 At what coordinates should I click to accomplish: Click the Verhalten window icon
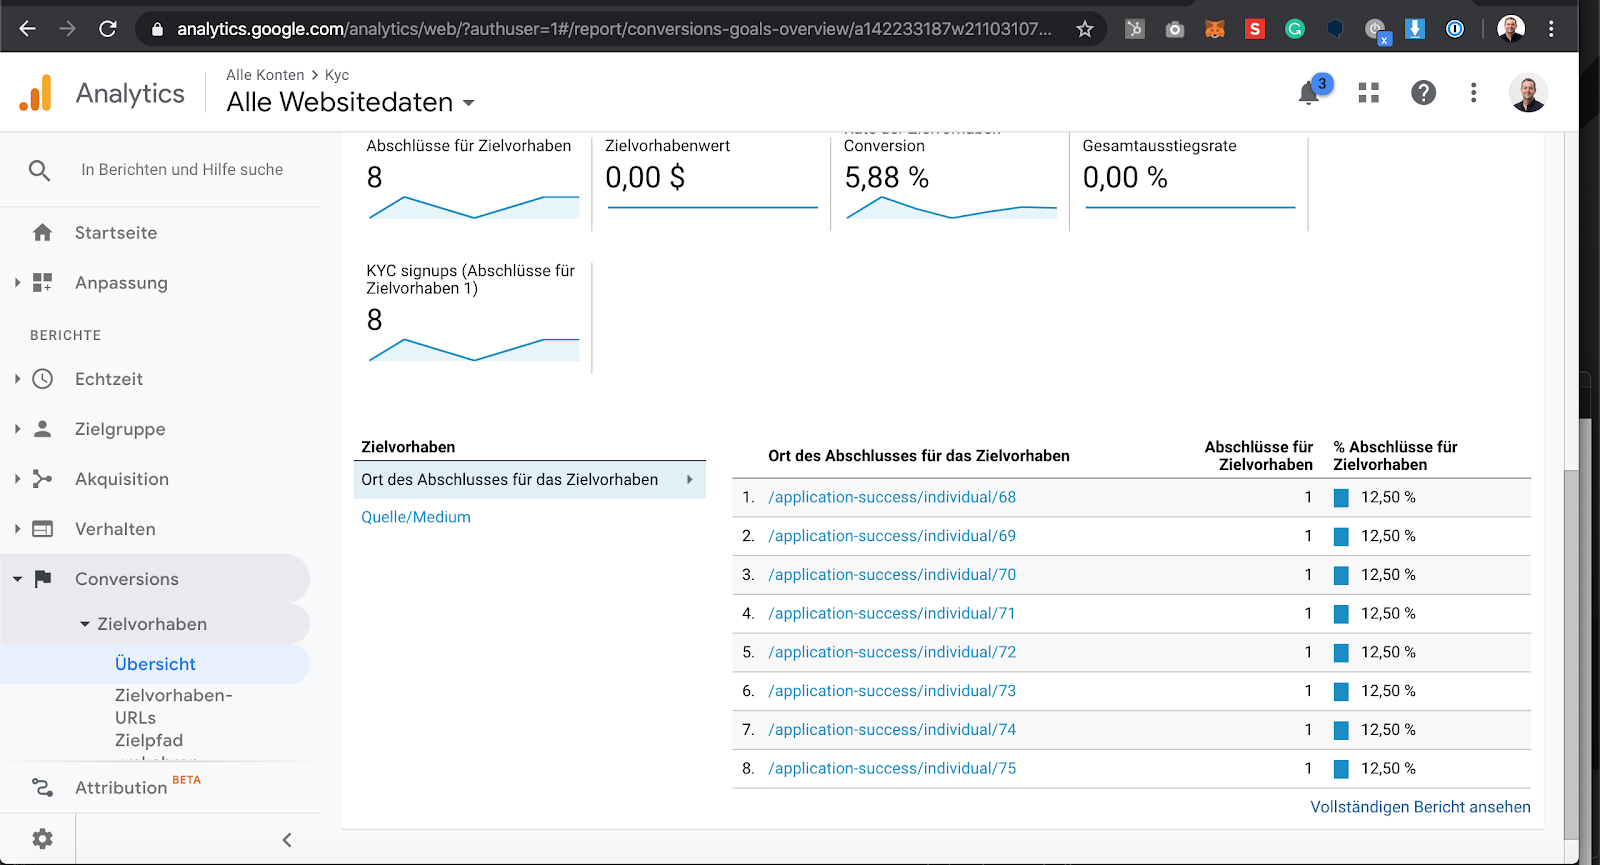42,529
